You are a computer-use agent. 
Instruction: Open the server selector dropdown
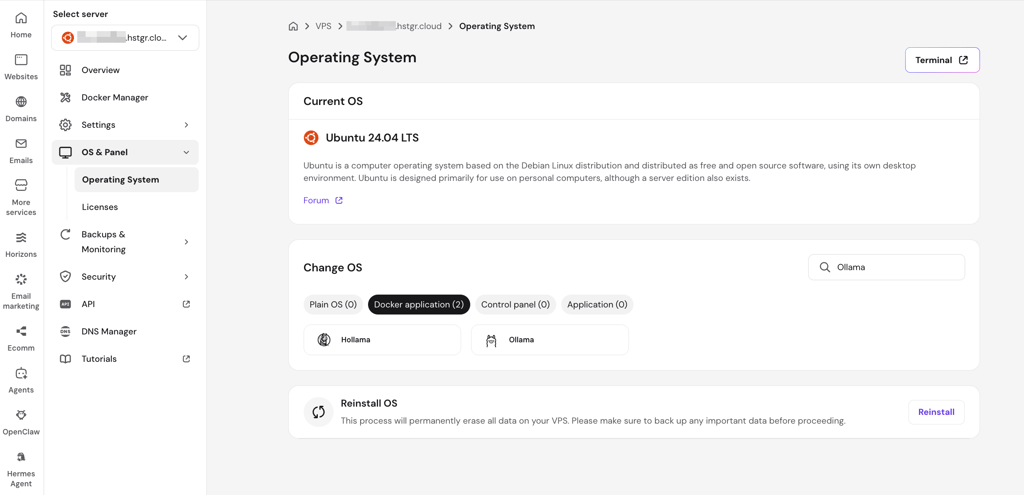(x=125, y=38)
